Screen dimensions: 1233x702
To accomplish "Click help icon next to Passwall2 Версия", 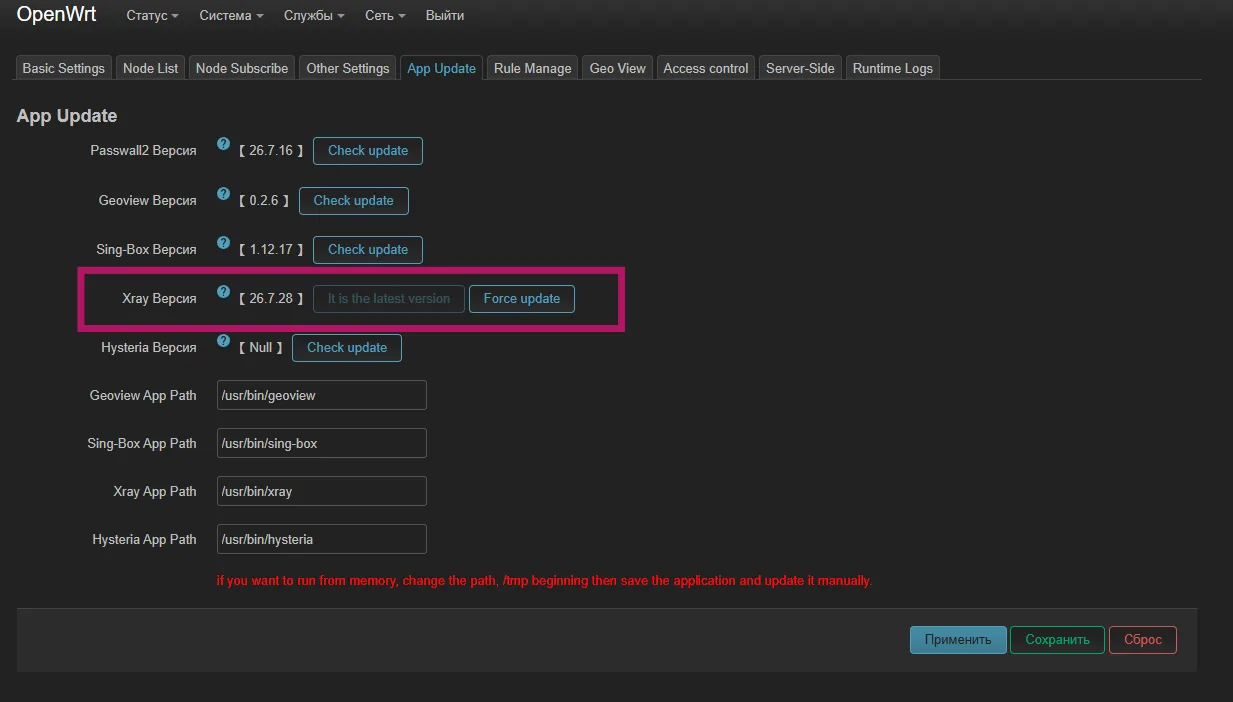I will tap(224, 144).
